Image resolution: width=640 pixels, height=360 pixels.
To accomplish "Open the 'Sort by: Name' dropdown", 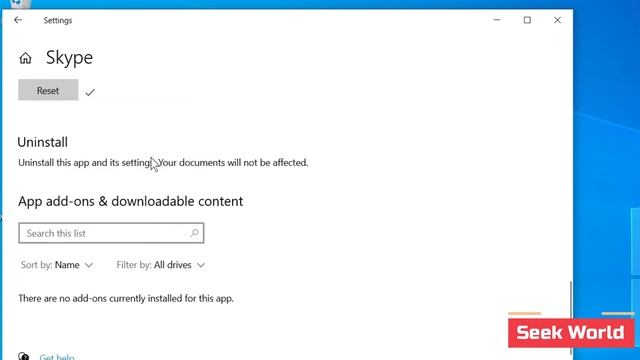I will (x=57, y=265).
